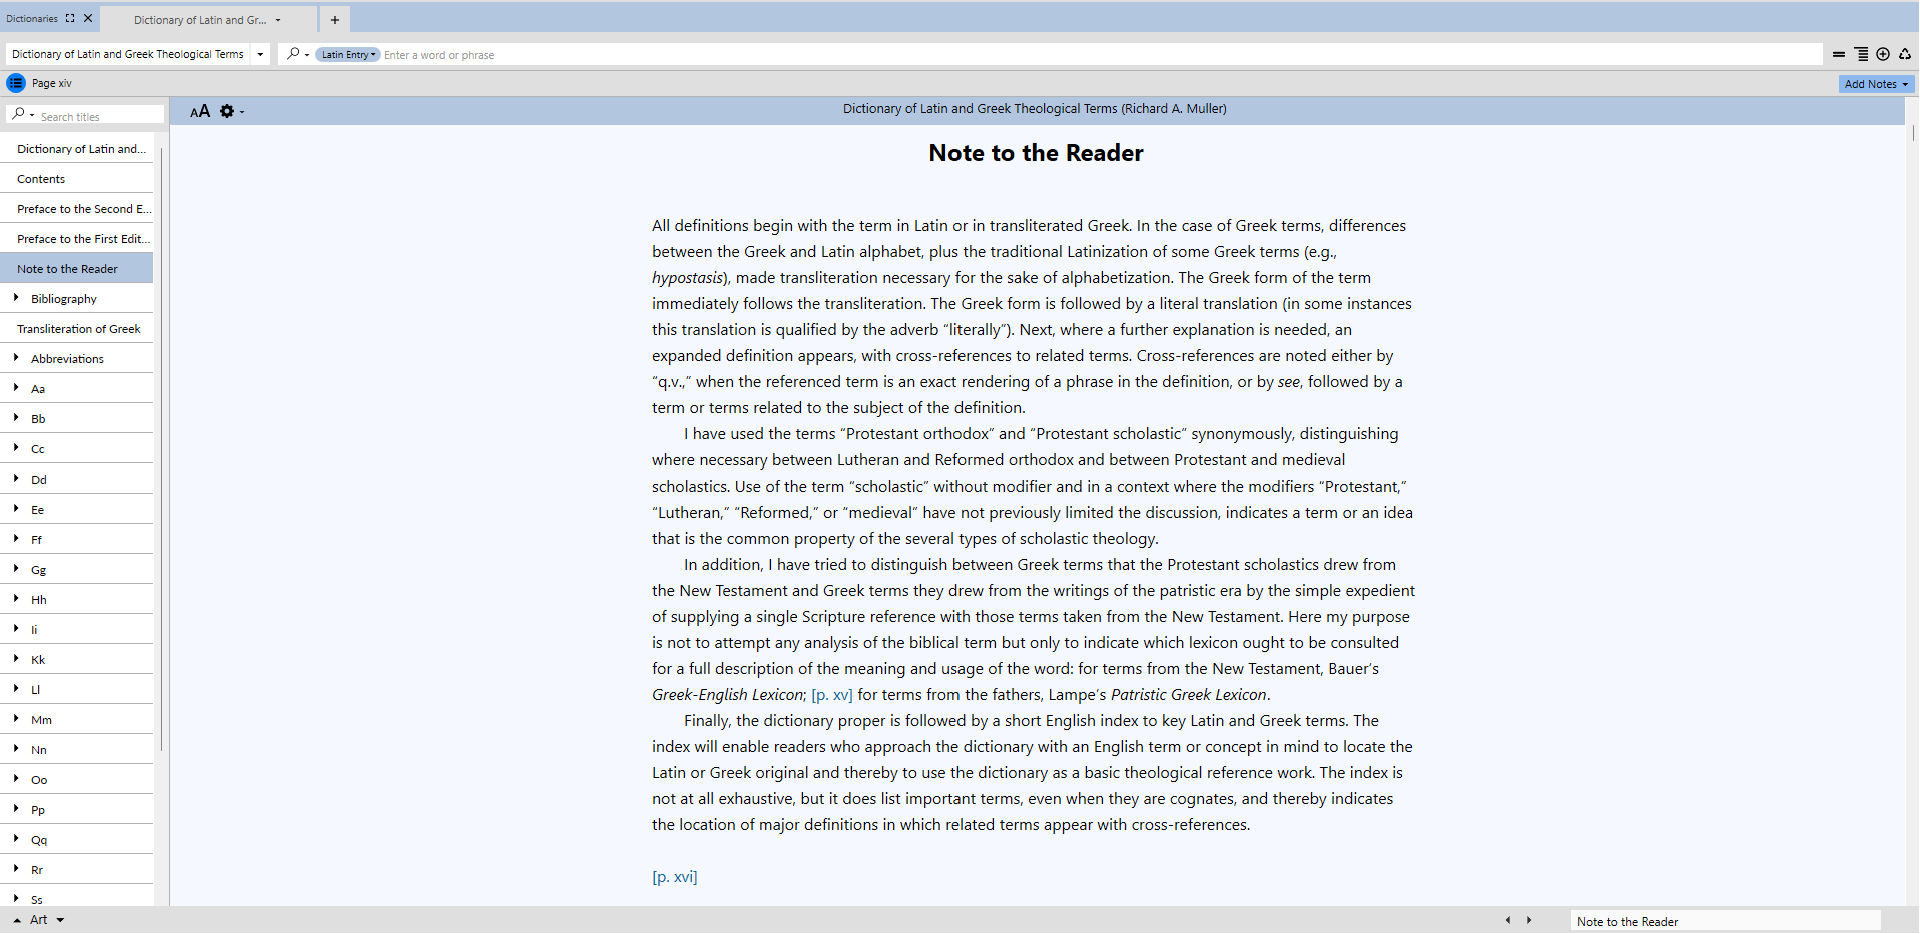The image size is (1920, 934).
Task: Click the Note to the Reader location box at bottom right
Action: 1725,921
